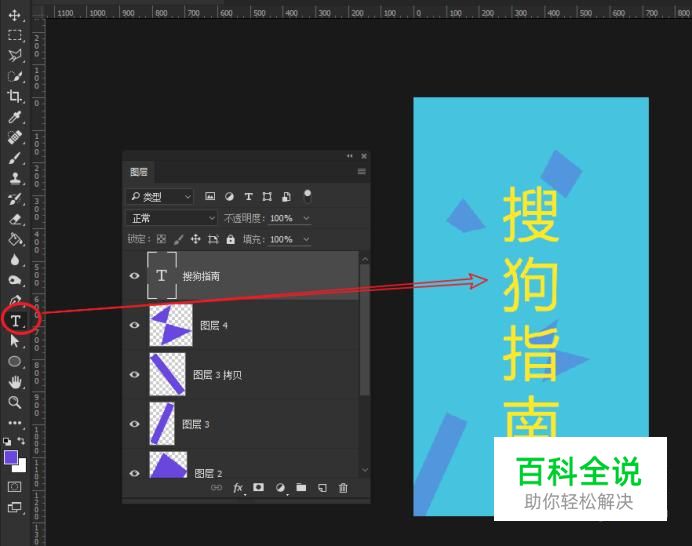Select the Ellipse shape tool
This screenshot has width=692, height=546.
coord(15,361)
